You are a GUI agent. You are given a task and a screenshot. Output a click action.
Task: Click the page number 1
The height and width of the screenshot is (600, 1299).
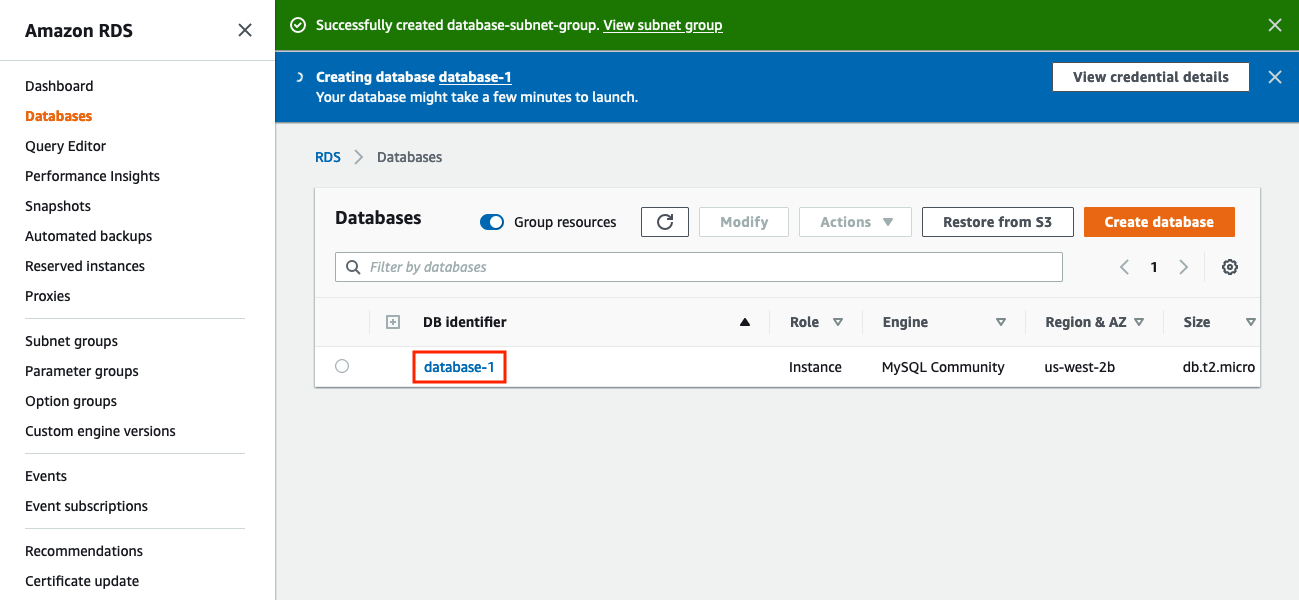1154,267
